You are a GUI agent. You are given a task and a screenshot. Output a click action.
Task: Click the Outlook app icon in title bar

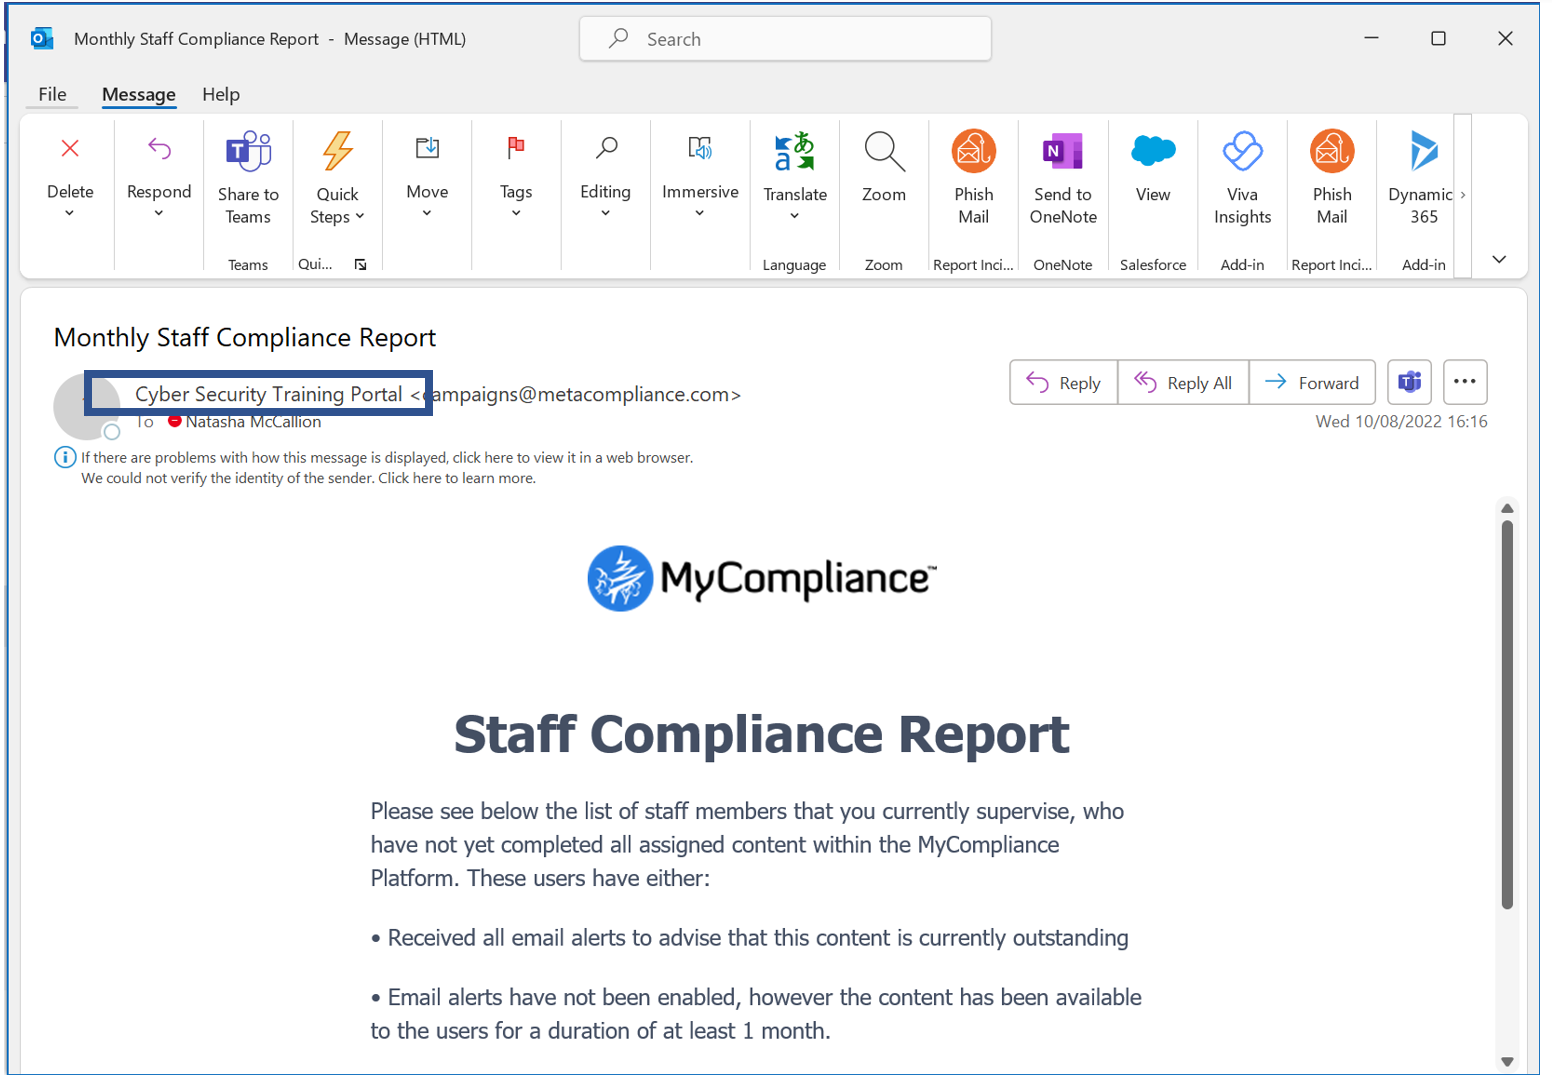42,39
